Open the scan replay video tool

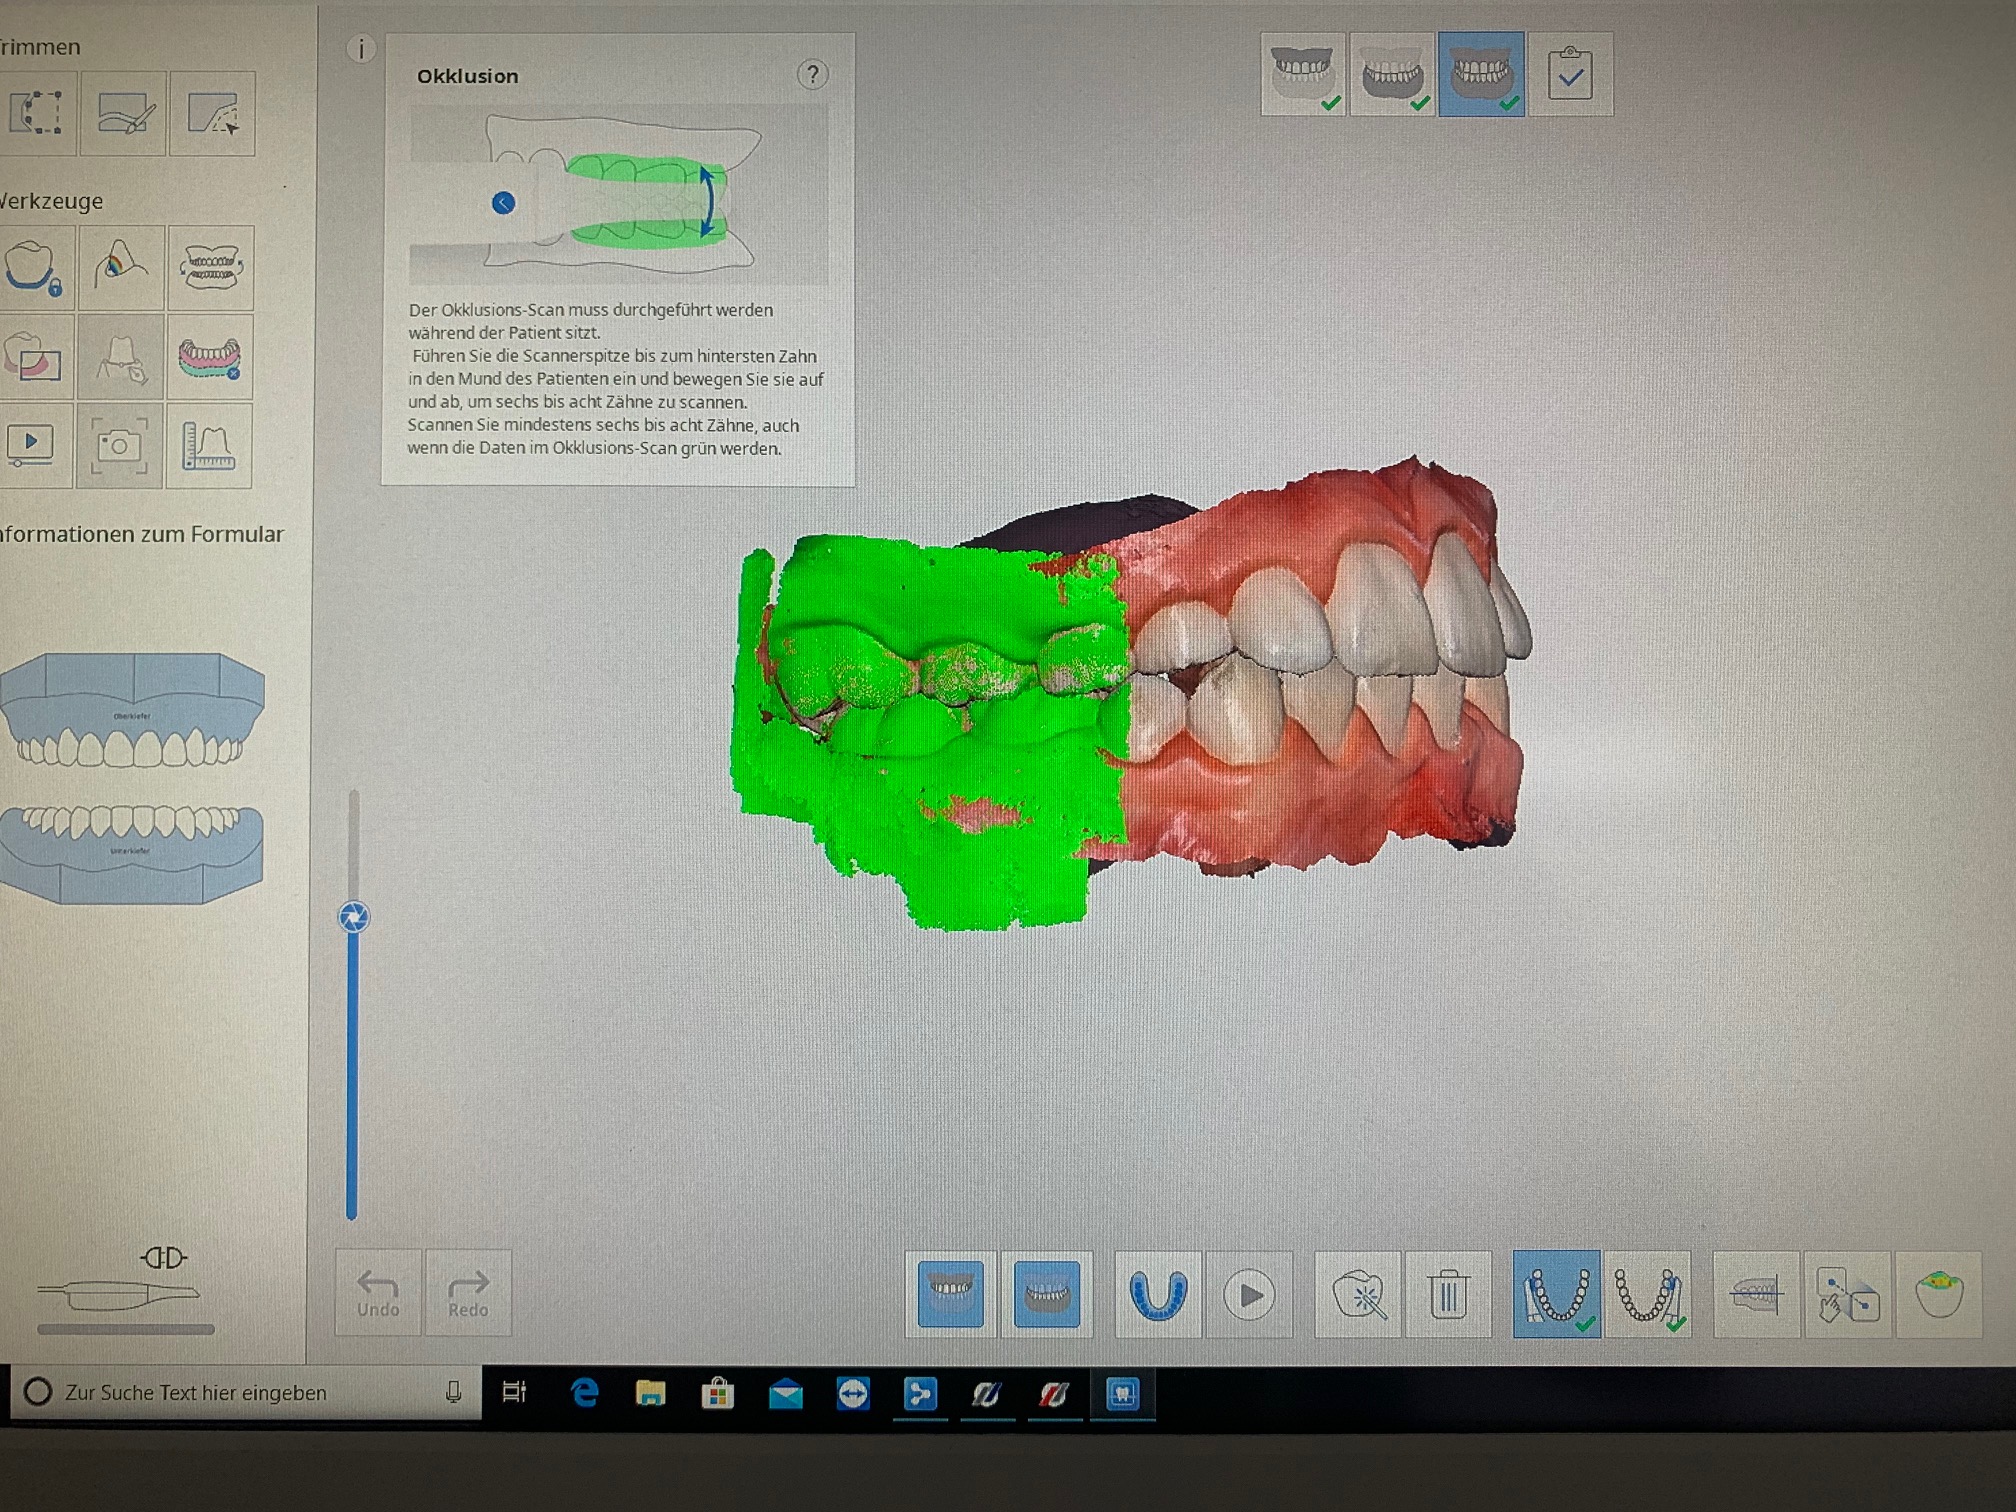coord(33,446)
